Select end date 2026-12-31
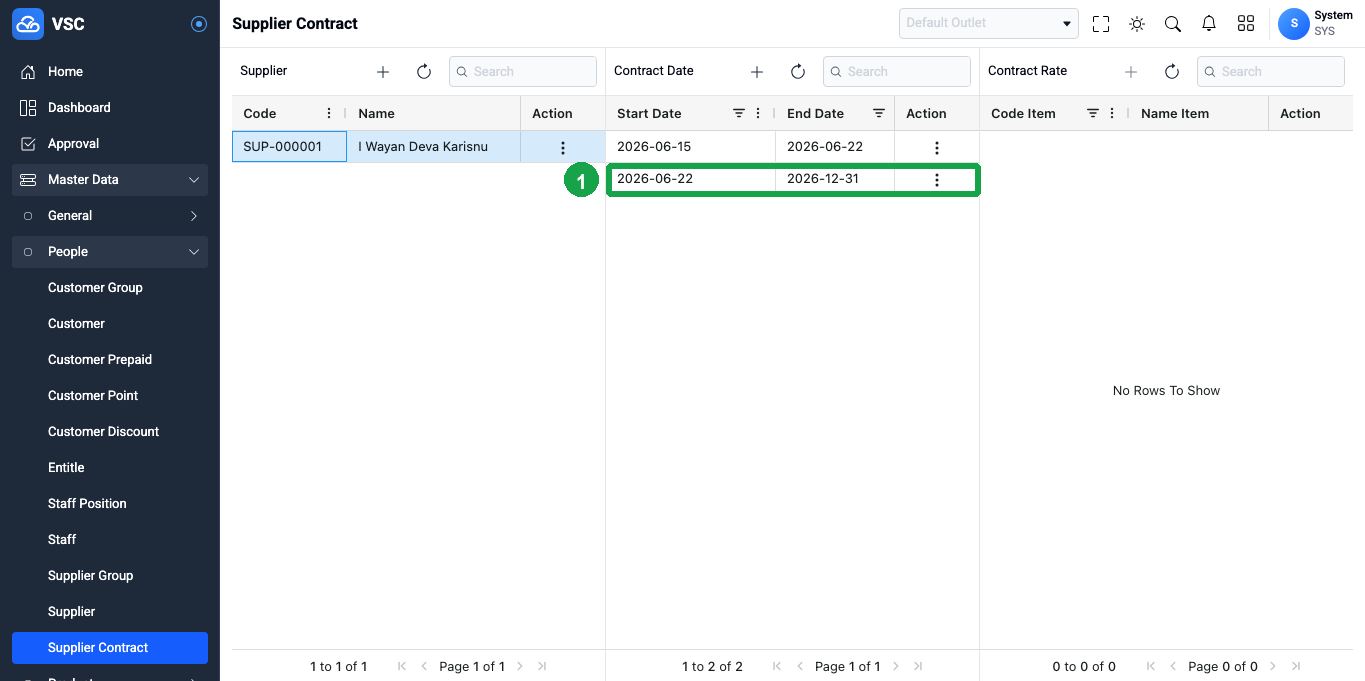The image size is (1365, 681). (835, 178)
